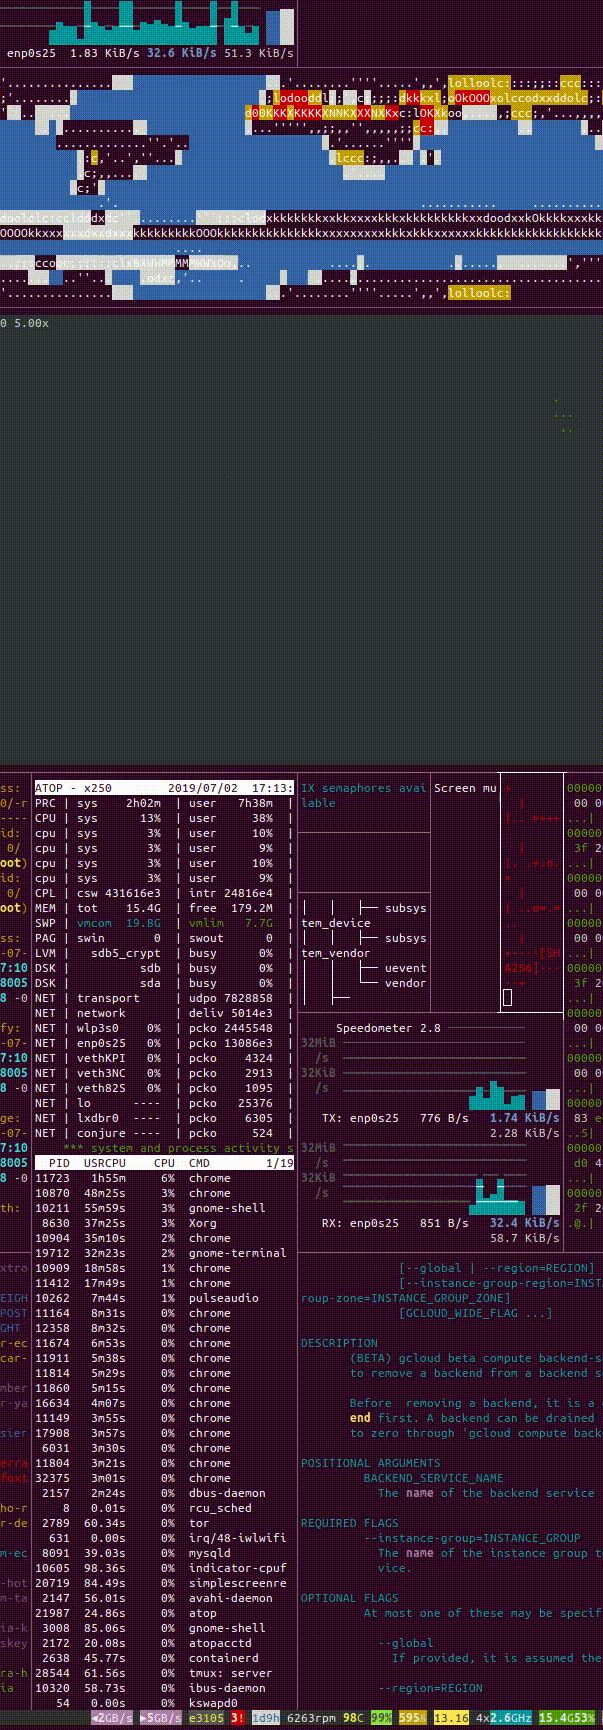The image size is (603, 1730).
Task: Click the green 99% status segment
Action: click(381, 1718)
